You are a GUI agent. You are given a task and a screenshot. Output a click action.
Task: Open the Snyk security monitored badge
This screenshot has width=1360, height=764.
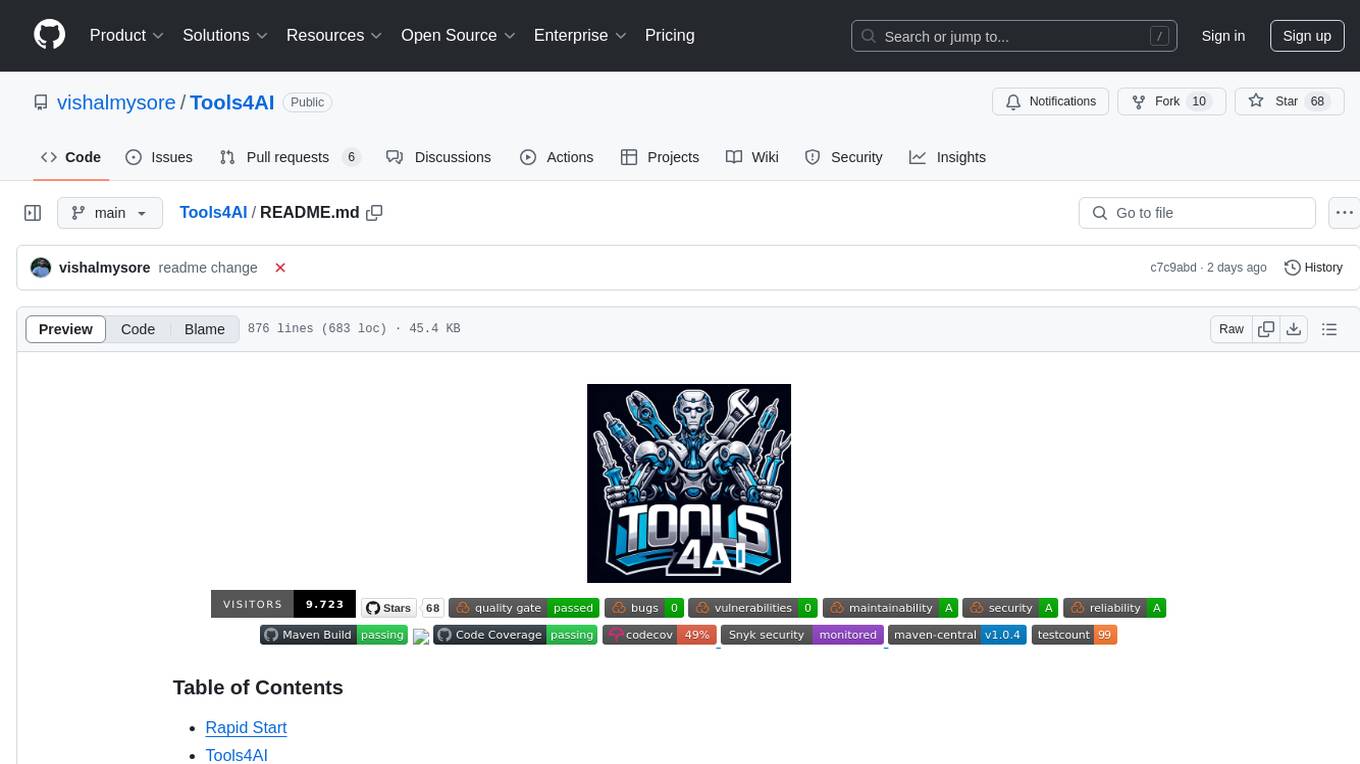pos(803,635)
